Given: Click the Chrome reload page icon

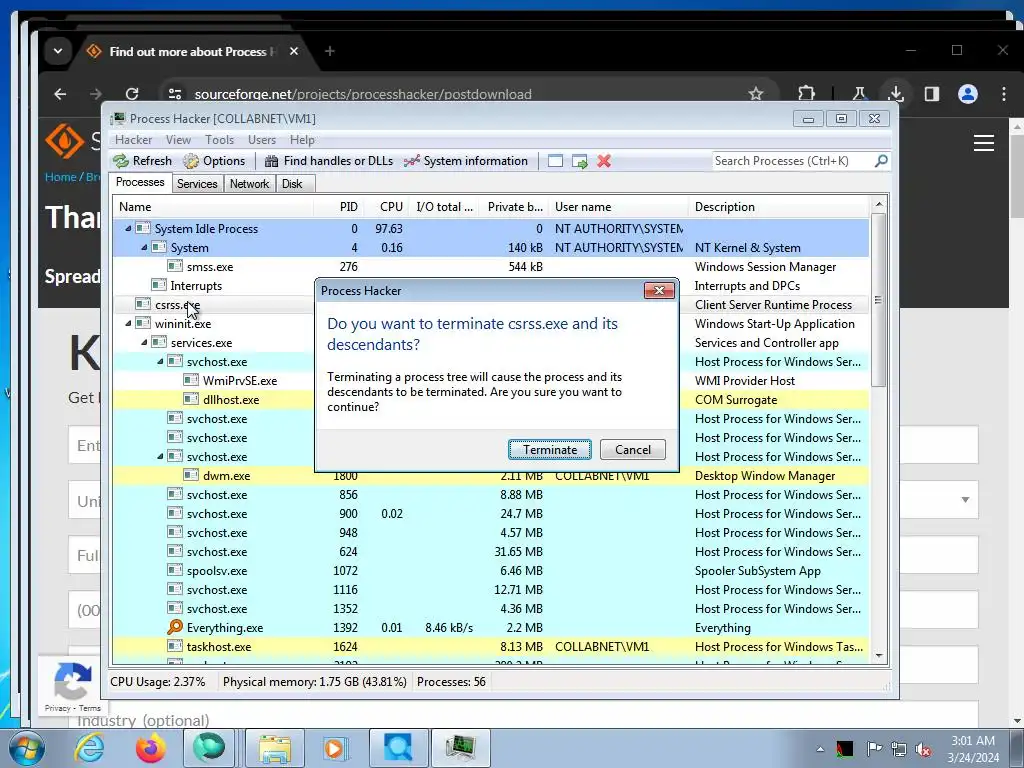Looking at the screenshot, I should 132,94.
